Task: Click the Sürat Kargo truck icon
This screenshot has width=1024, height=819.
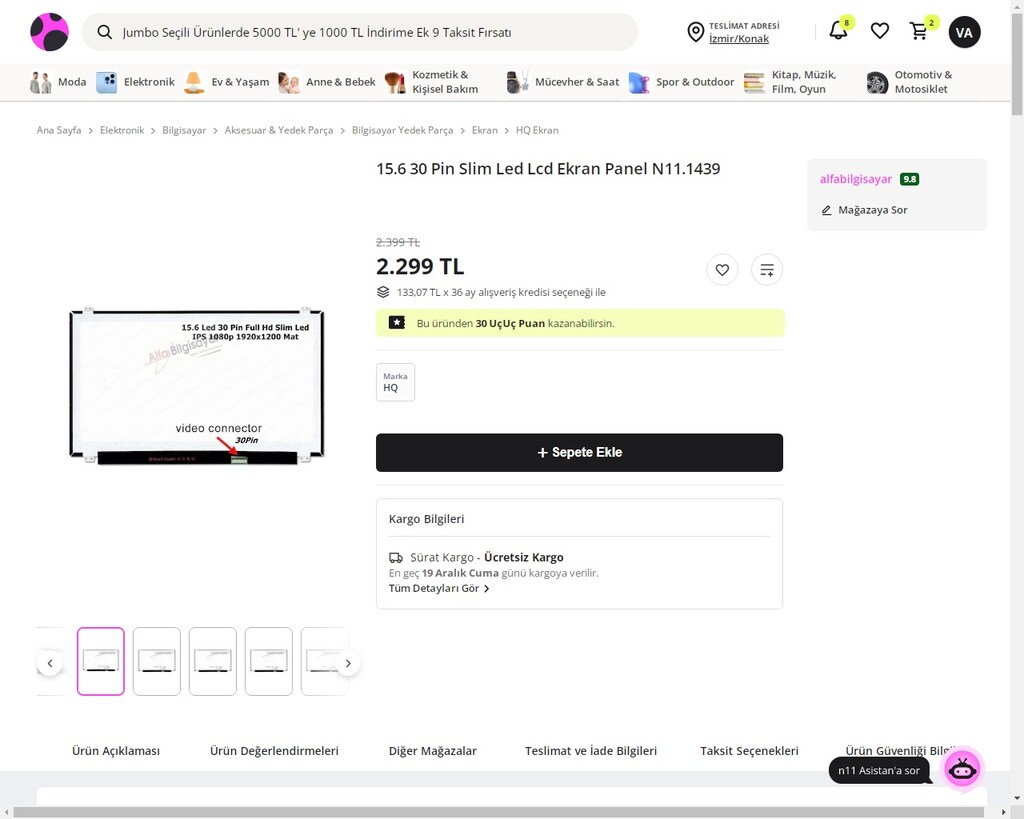Action: [x=396, y=558]
